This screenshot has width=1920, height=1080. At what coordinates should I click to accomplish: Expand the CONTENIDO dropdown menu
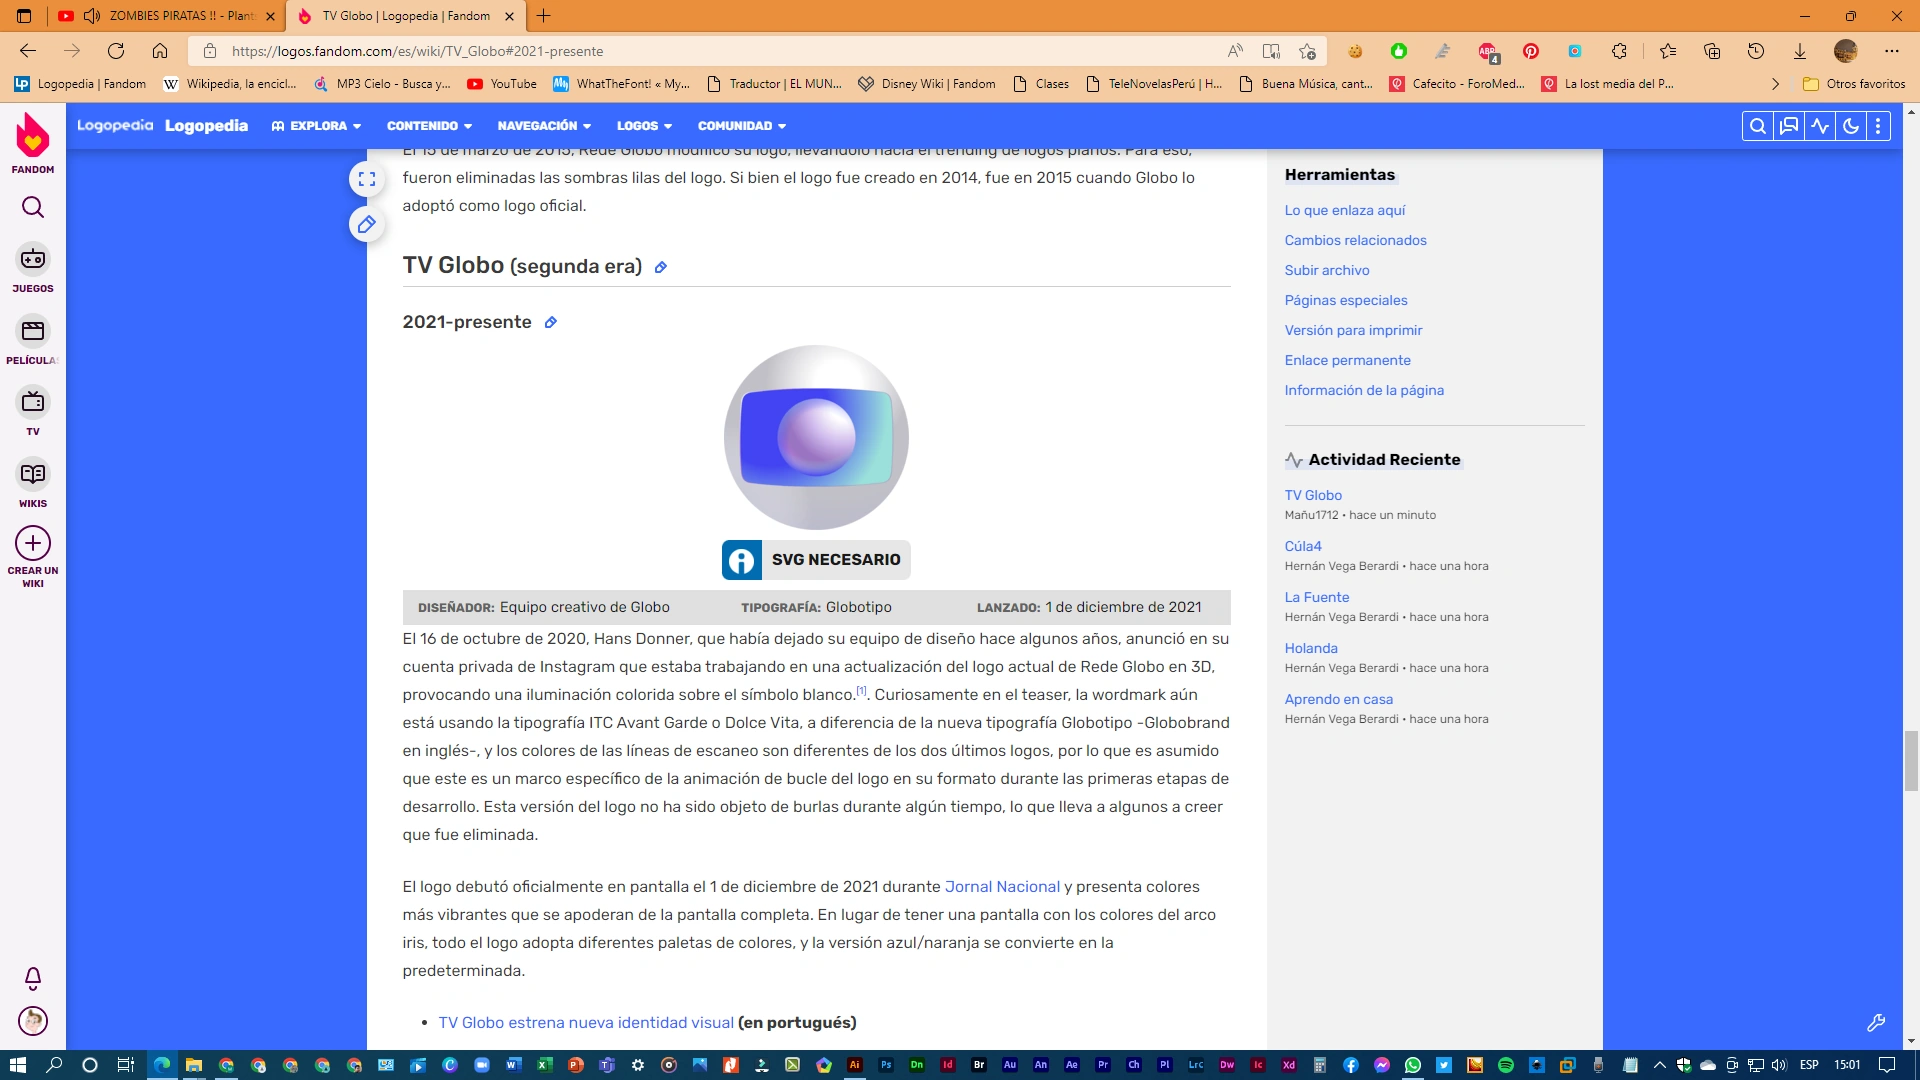pos(429,126)
